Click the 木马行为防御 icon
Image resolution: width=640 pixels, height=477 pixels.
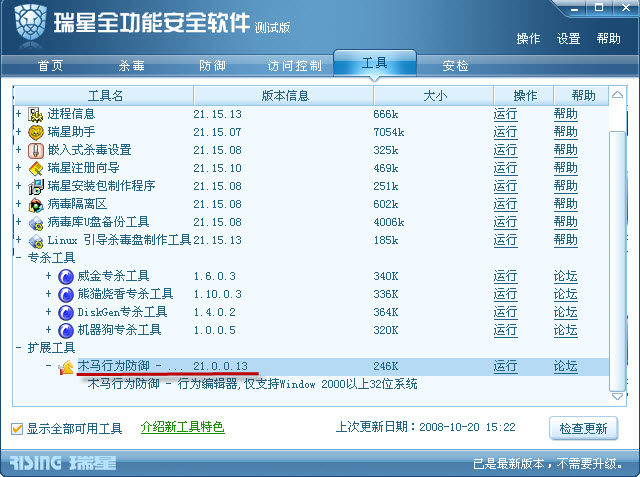(66, 367)
